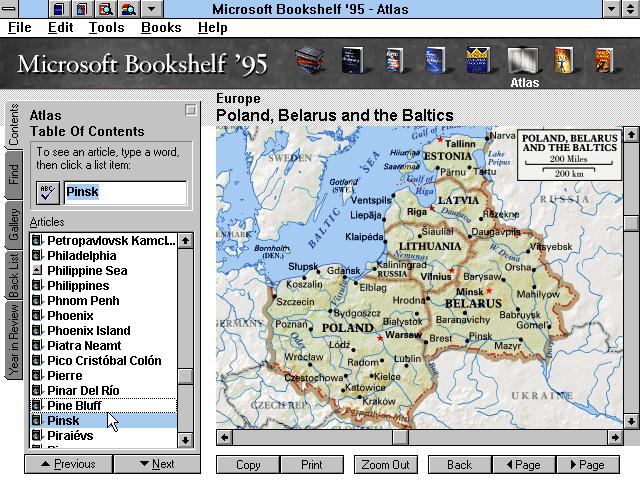Click the second QuickShelf book icon with colored cover
This screenshot has width=640, height=480.
82,9
